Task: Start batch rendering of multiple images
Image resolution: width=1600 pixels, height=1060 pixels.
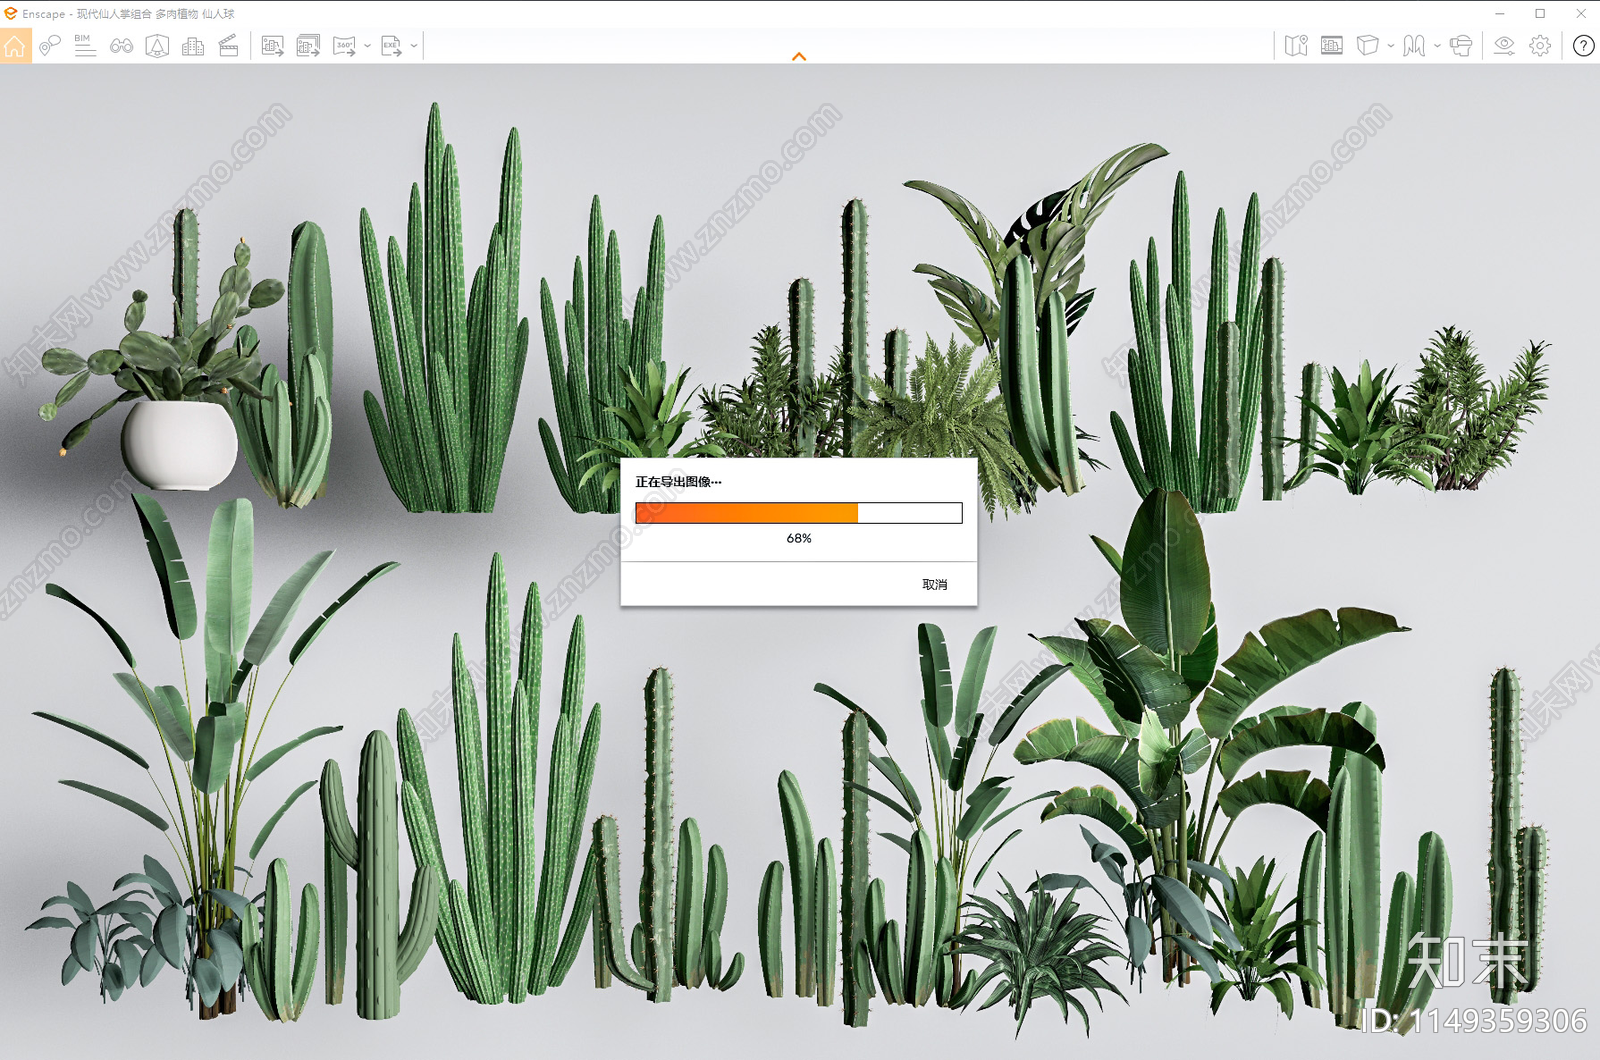Action: point(308,46)
